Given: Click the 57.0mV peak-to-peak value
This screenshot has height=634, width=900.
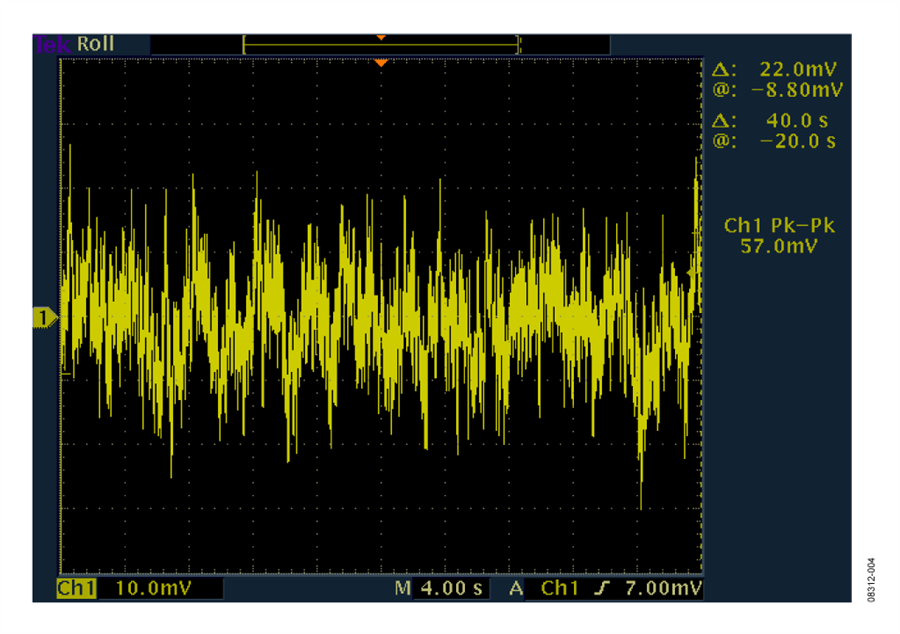Looking at the screenshot, I should [778, 246].
